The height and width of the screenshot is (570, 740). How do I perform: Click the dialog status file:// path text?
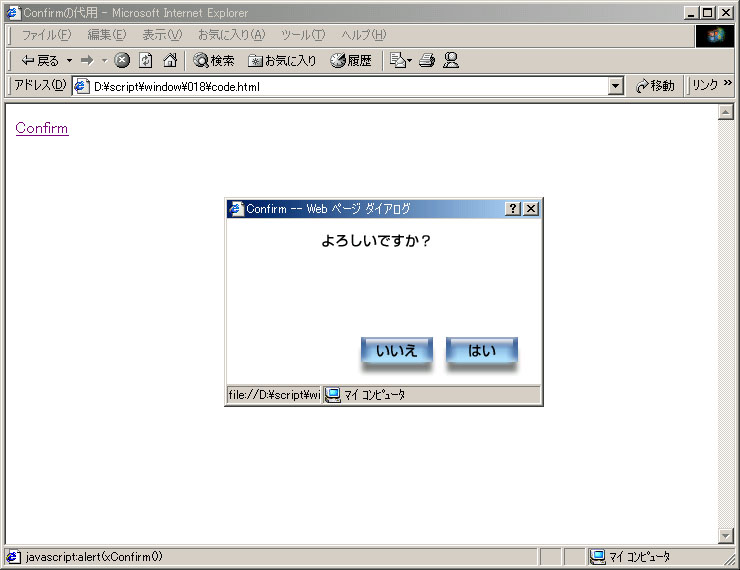click(274, 394)
